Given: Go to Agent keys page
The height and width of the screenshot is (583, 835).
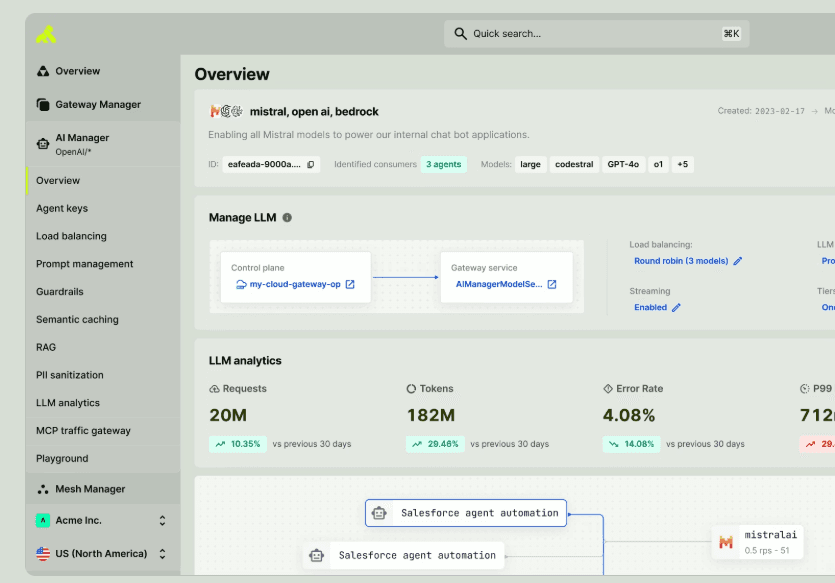Looking at the screenshot, I should 103,208.
